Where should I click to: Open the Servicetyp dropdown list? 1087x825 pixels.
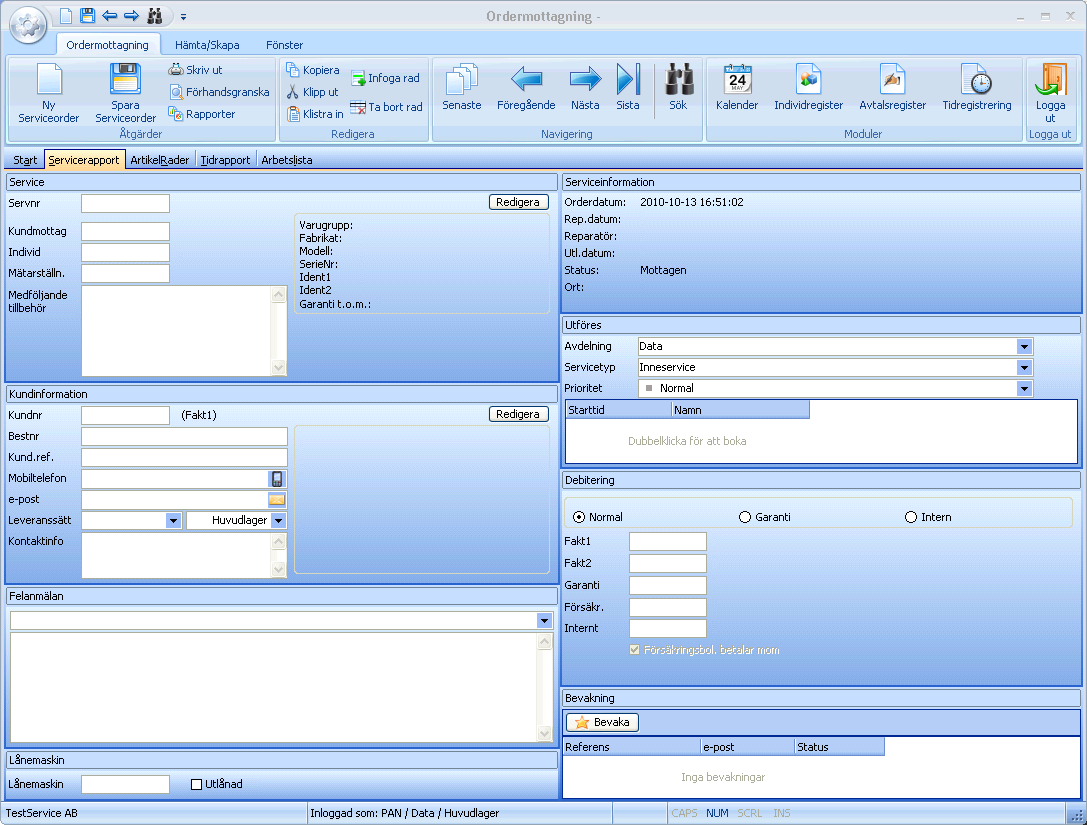[x=1024, y=367]
